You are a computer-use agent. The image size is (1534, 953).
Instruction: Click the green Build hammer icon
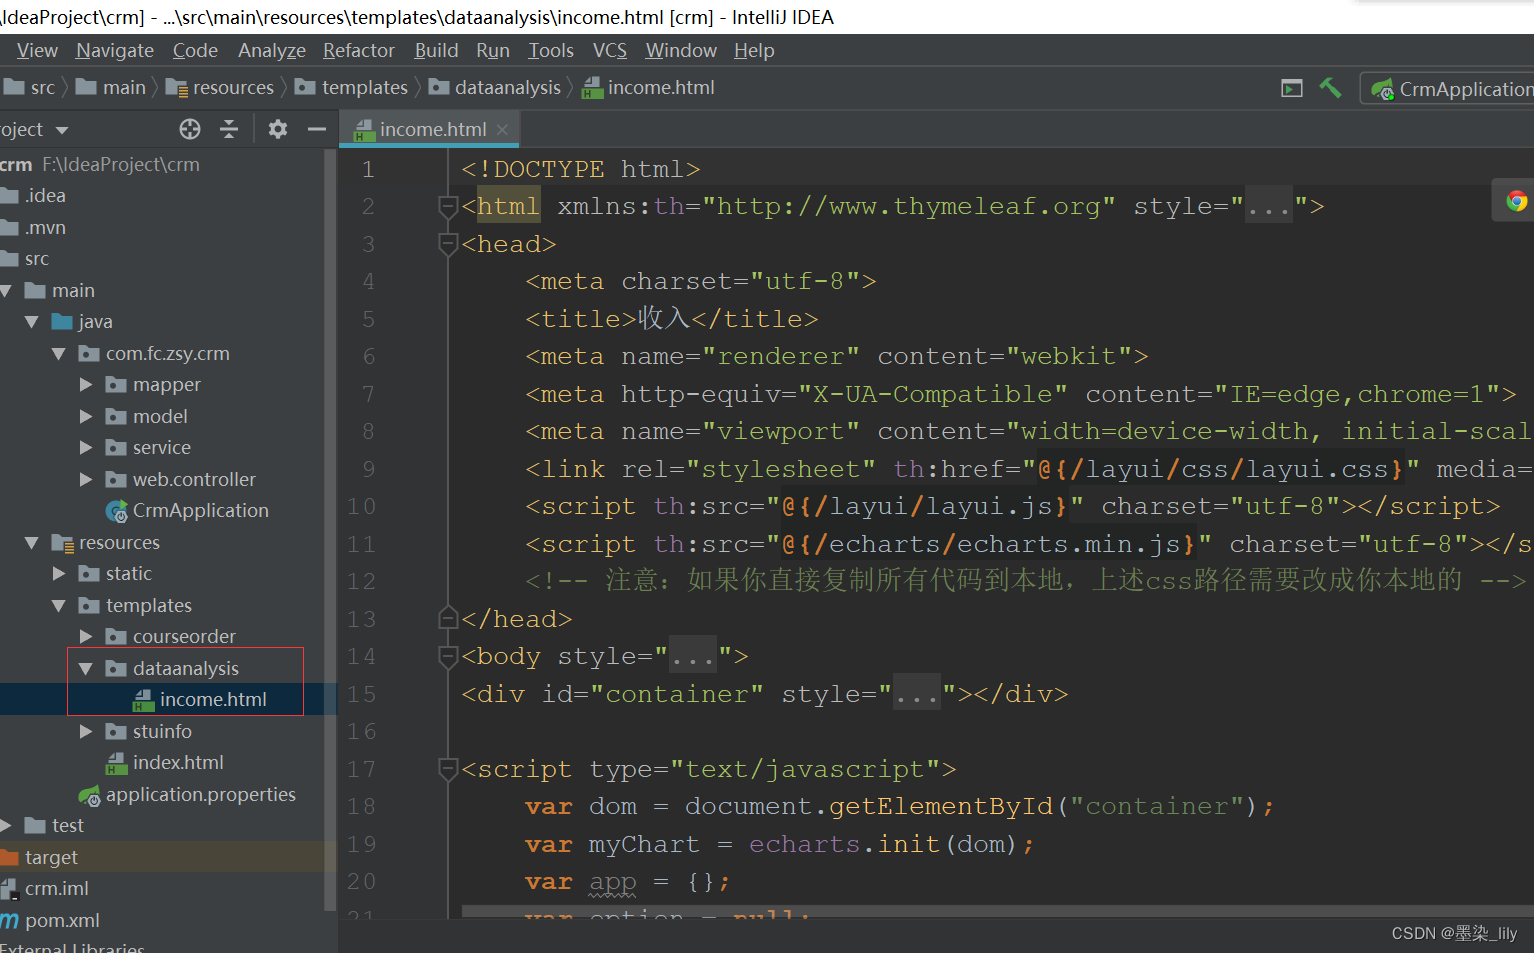[x=1331, y=88]
